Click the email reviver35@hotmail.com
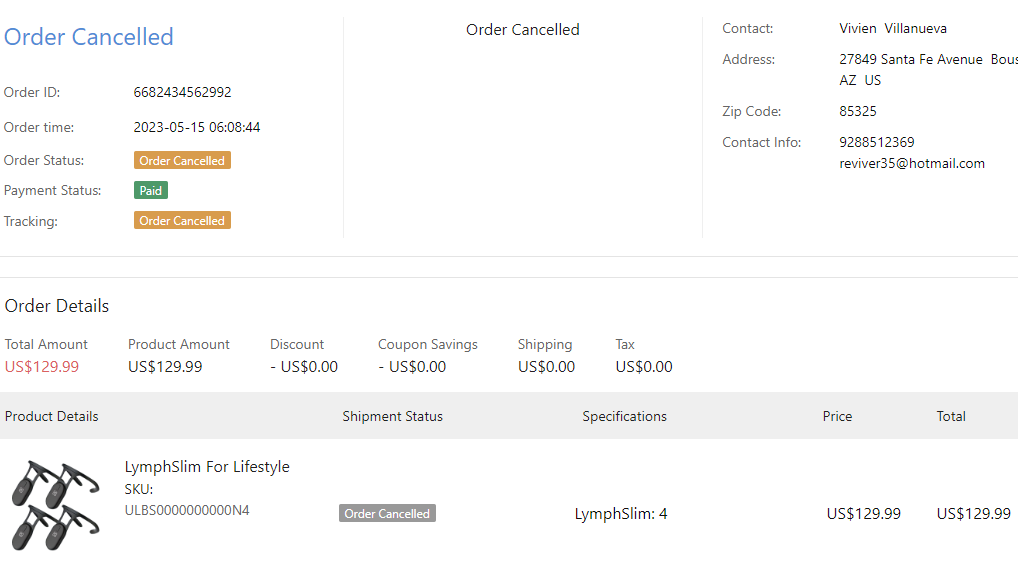This screenshot has width=1018, height=574. (912, 163)
